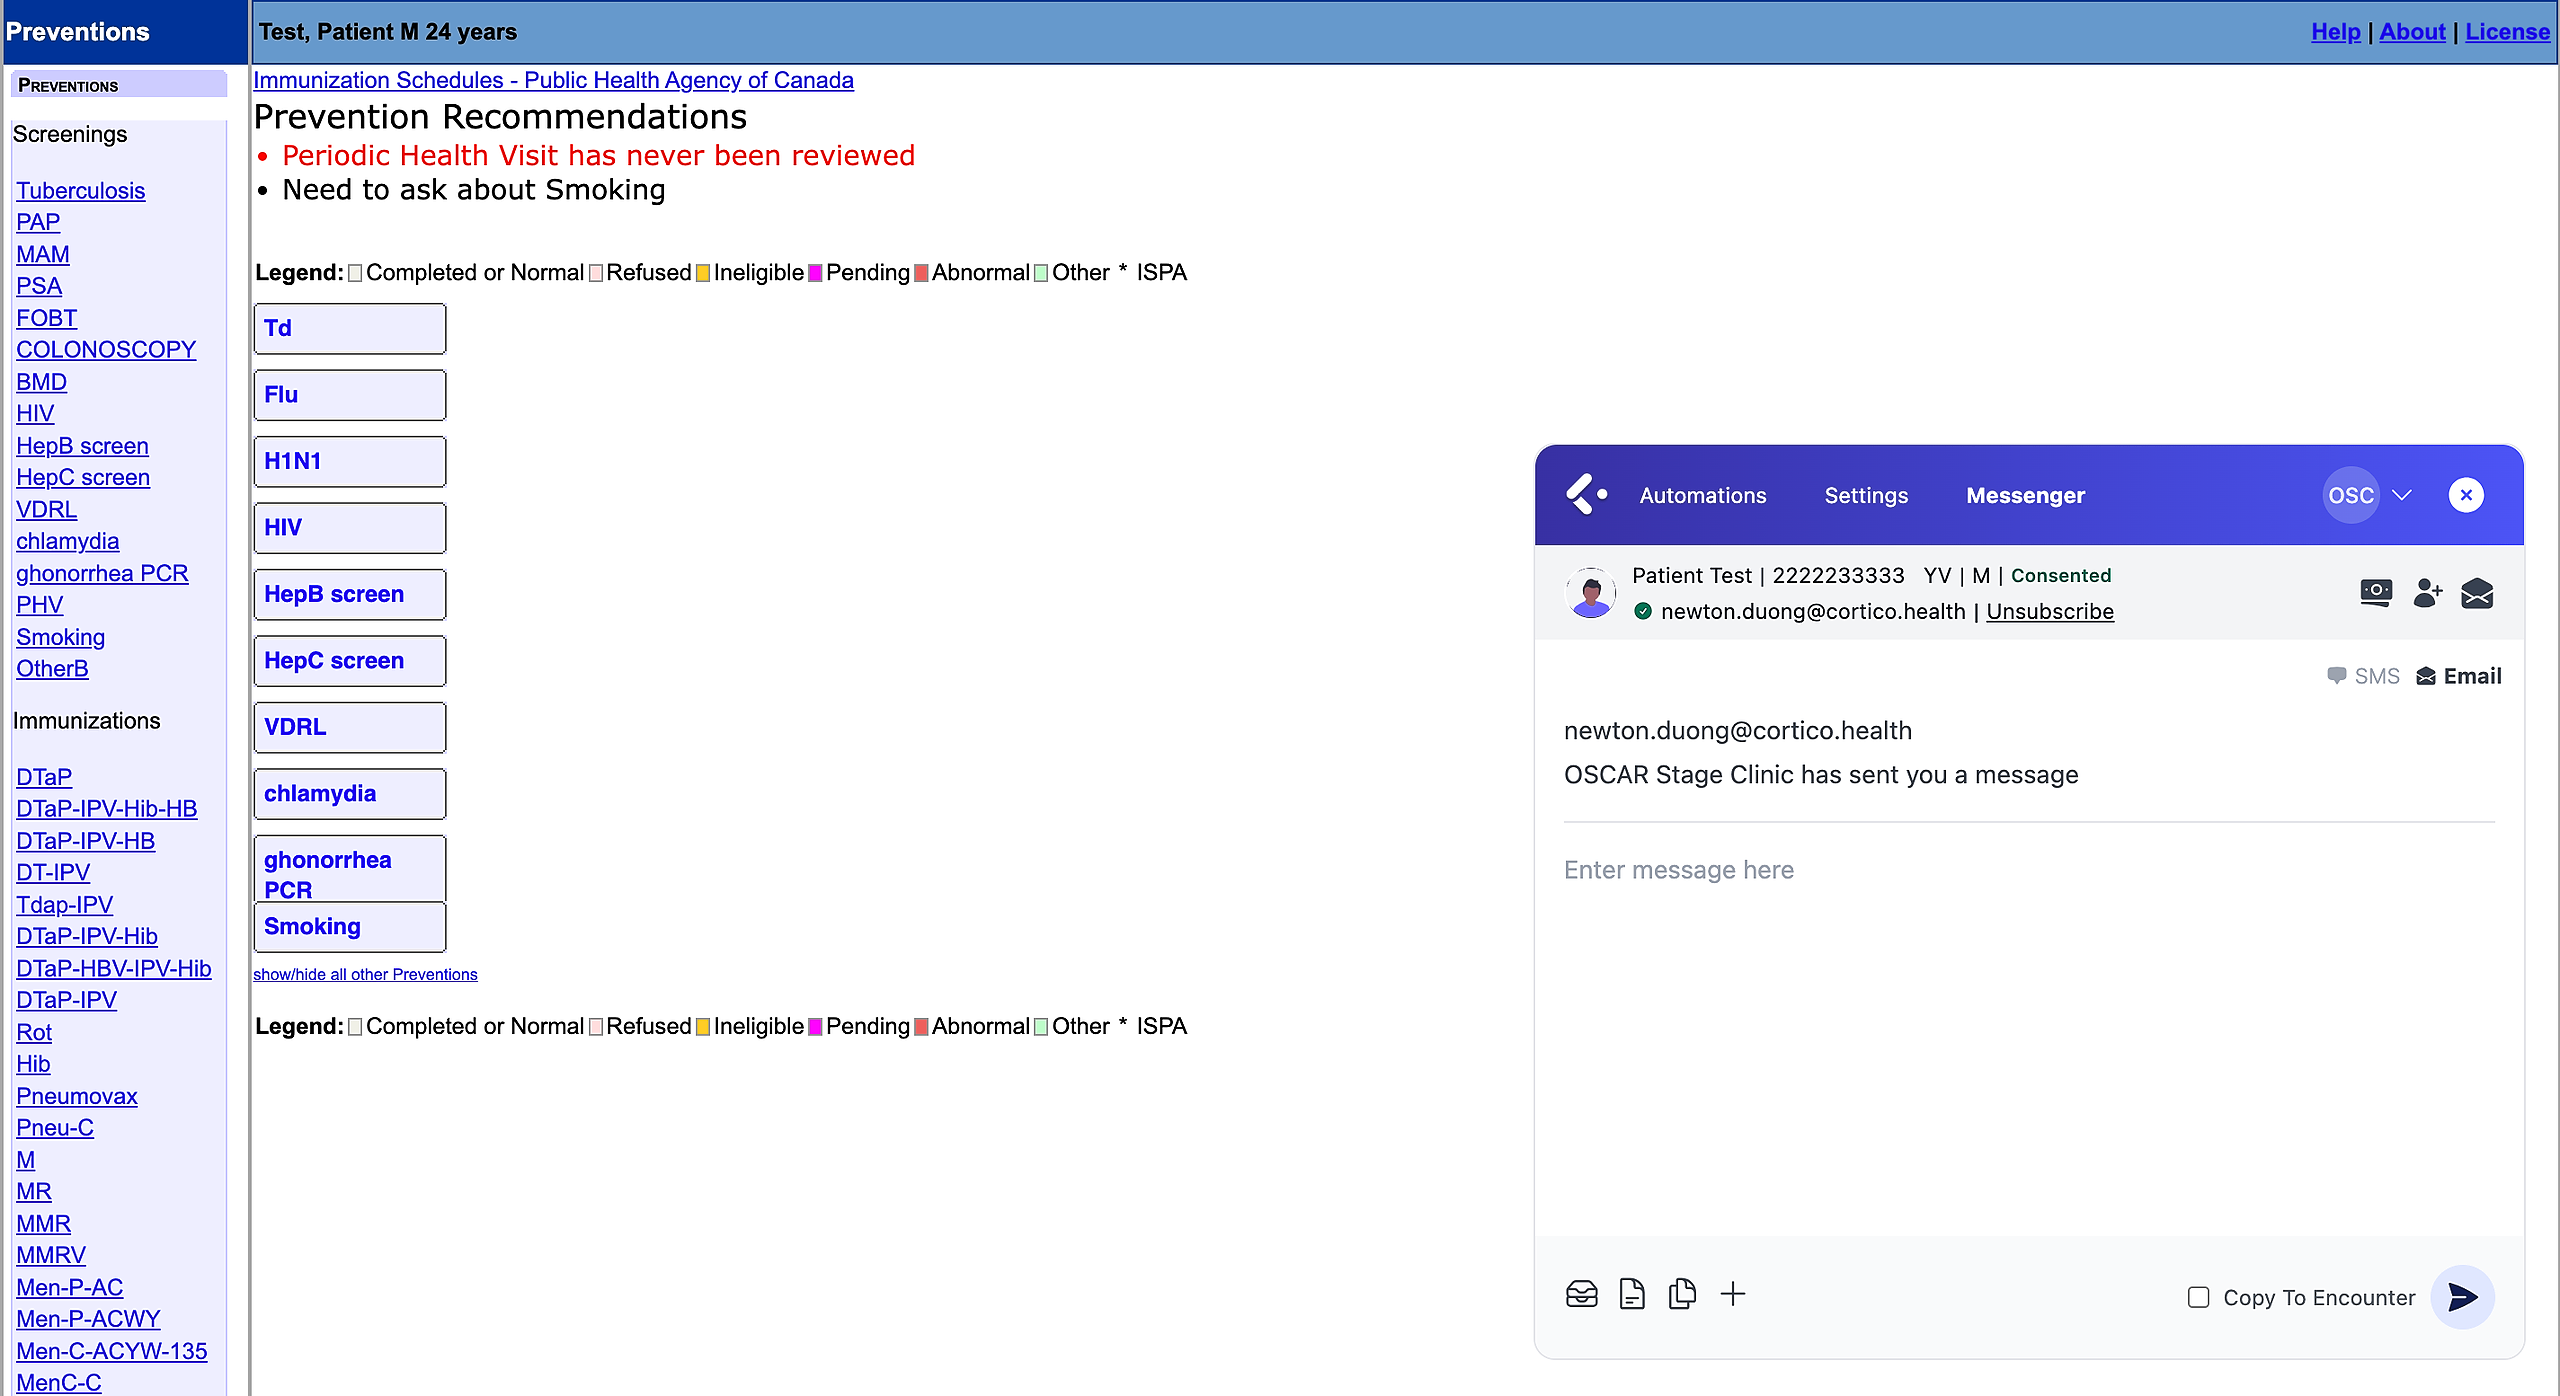The image size is (2560, 1396).
Task: Expand the OSC account dropdown chevron
Action: tap(2402, 495)
